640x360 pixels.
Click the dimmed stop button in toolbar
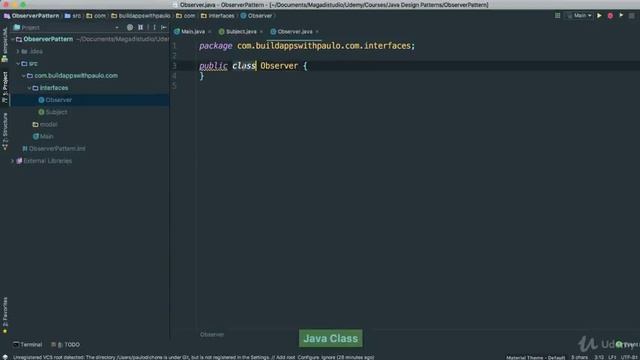[631, 16]
